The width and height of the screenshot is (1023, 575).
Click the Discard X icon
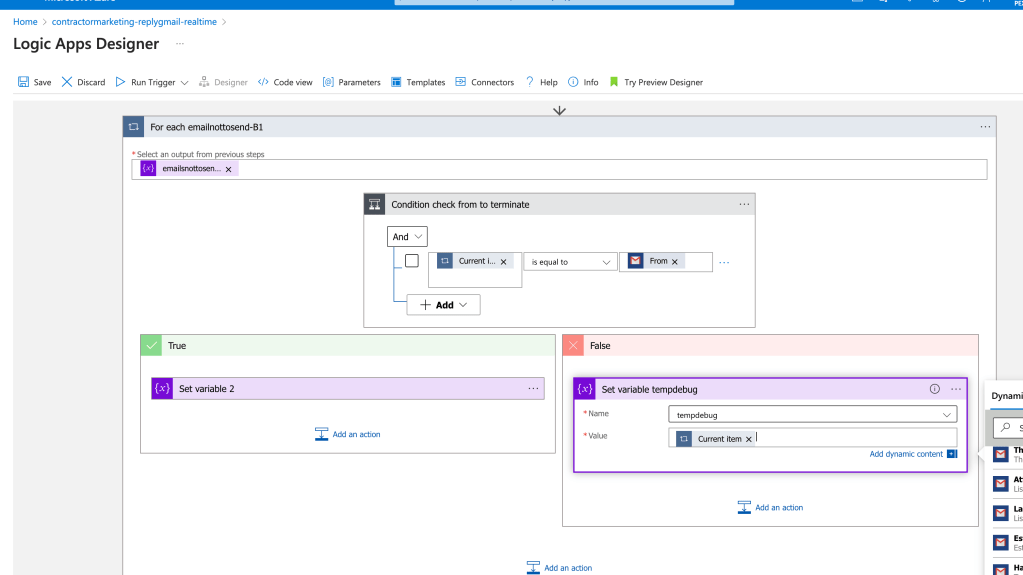[67, 82]
